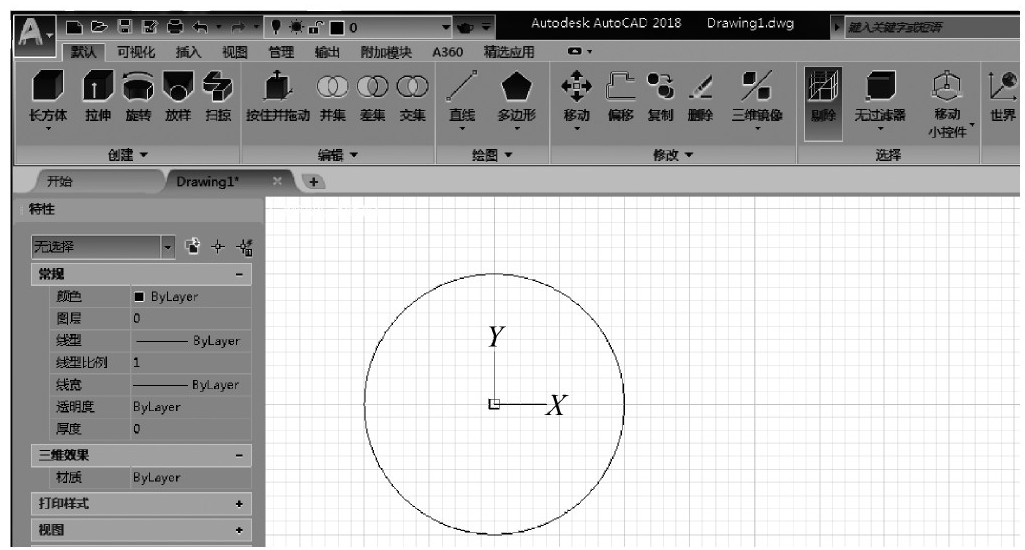Select the 多边形 Polygon tool
This screenshot has width=1025, height=550.
(x=516, y=99)
